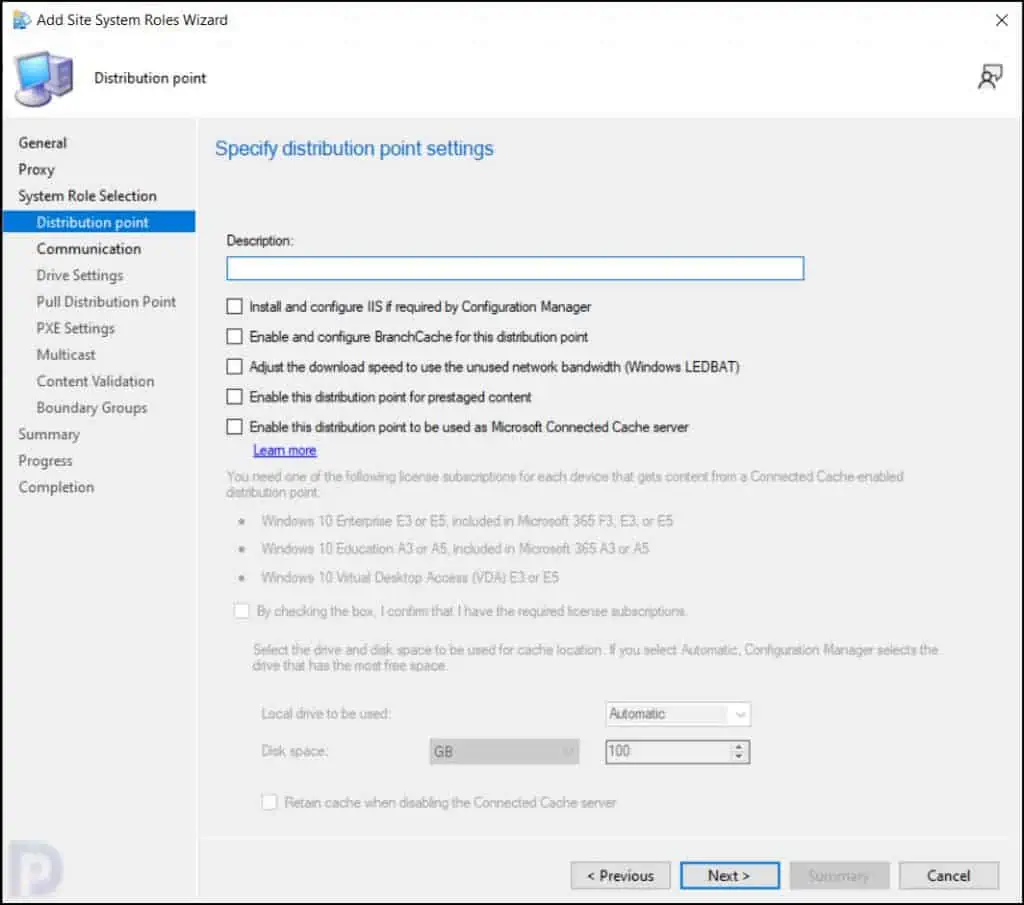The image size is (1024, 905).
Task: Decrease disk space with the down arrow
Action: coord(739,756)
